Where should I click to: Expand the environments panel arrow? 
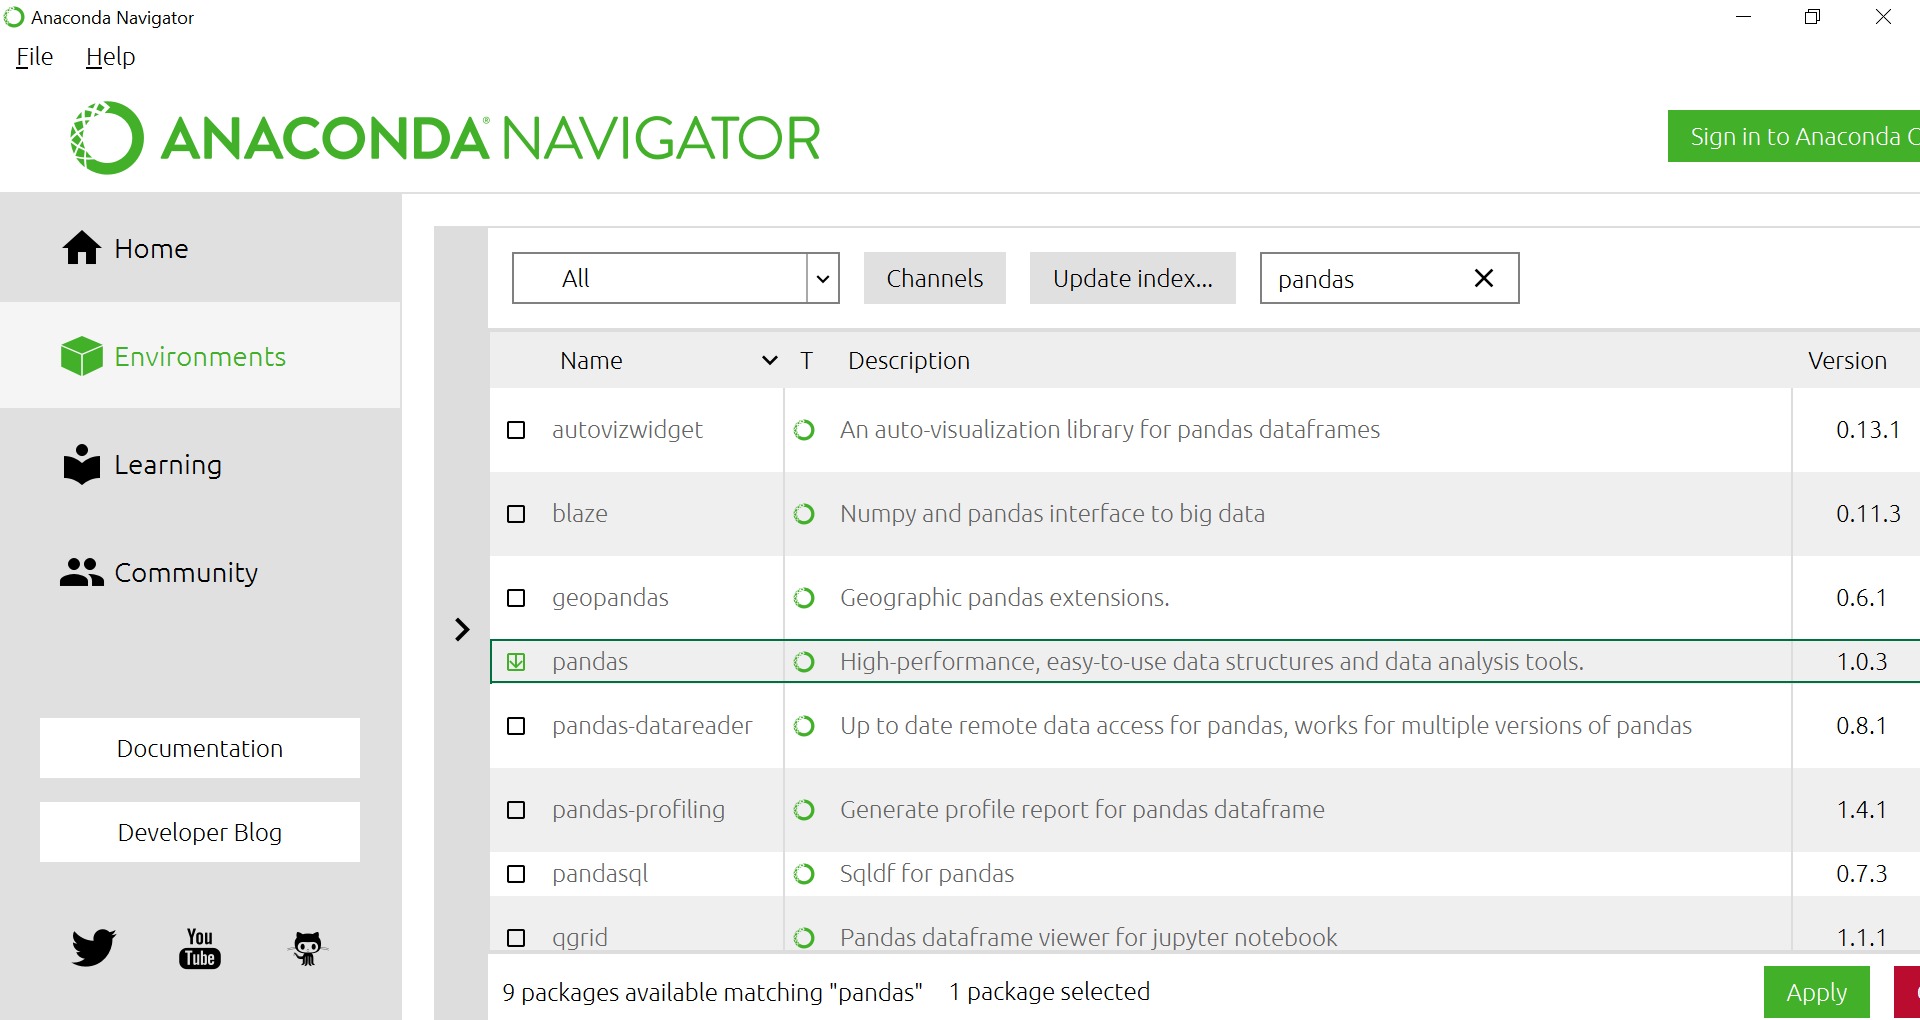tap(462, 629)
